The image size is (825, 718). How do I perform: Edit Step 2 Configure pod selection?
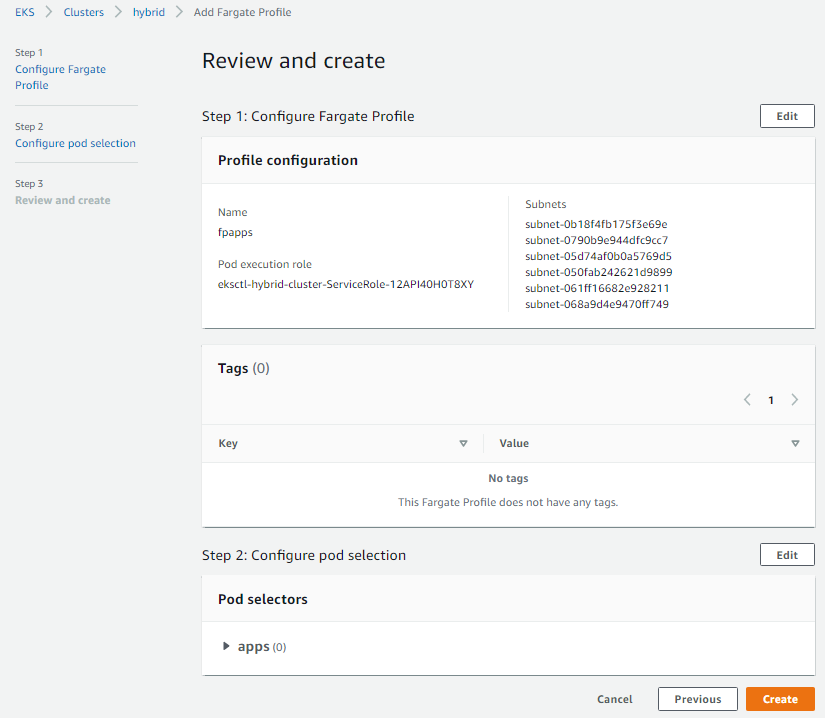[x=787, y=555]
